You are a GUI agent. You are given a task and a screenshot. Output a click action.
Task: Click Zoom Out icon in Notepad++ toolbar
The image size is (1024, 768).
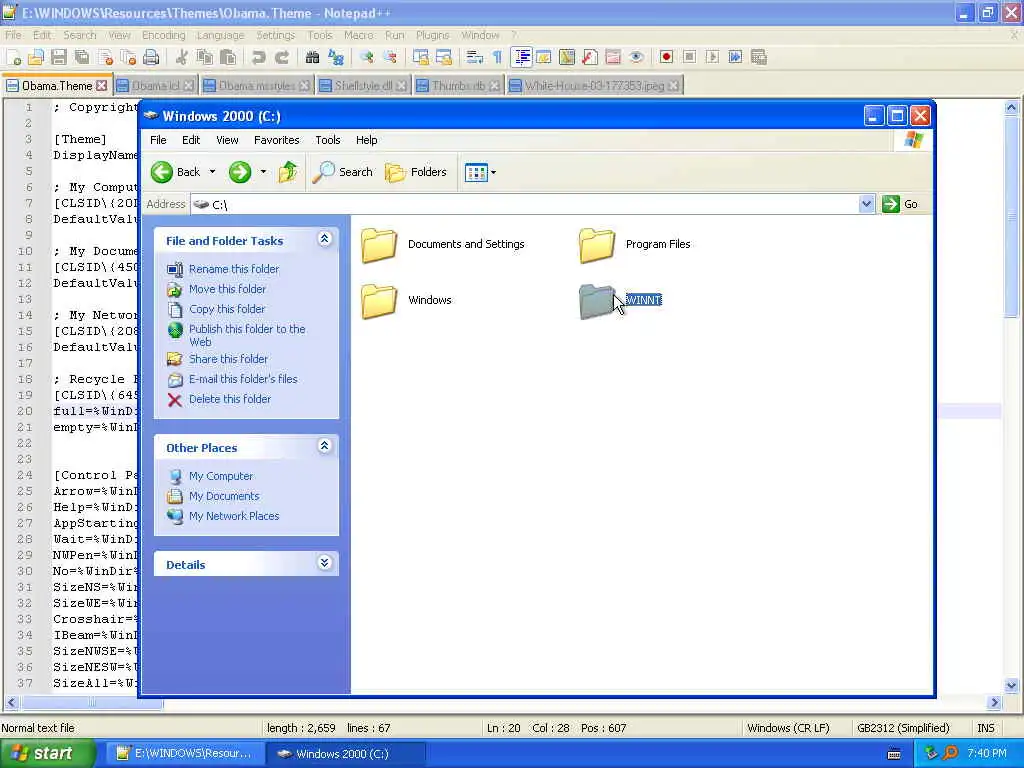(x=390, y=57)
